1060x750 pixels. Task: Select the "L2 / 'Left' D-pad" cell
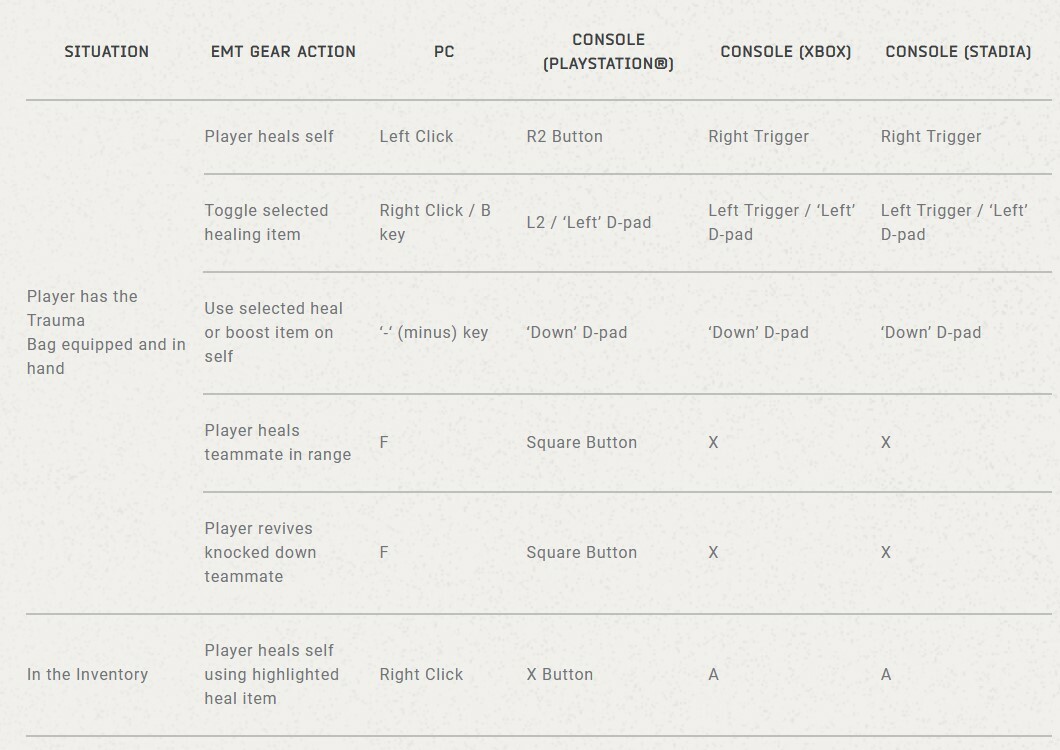pyautogui.click(x=589, y=222)
